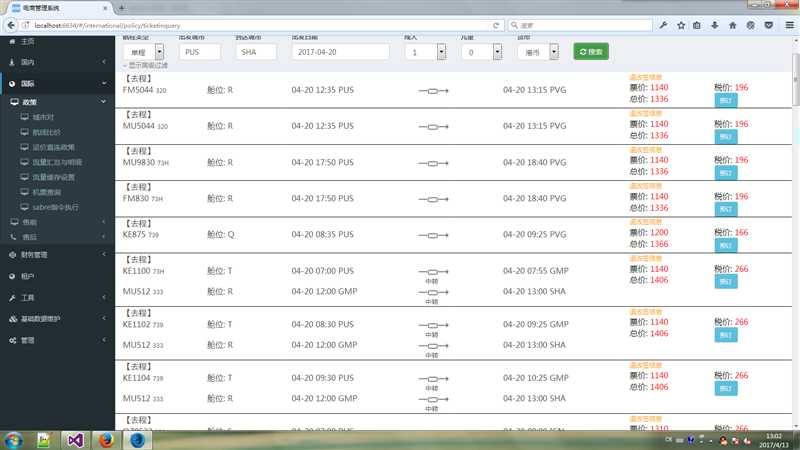Click the monitor icon beside 机票查询
800x450 pixels.
click(24, 192)
